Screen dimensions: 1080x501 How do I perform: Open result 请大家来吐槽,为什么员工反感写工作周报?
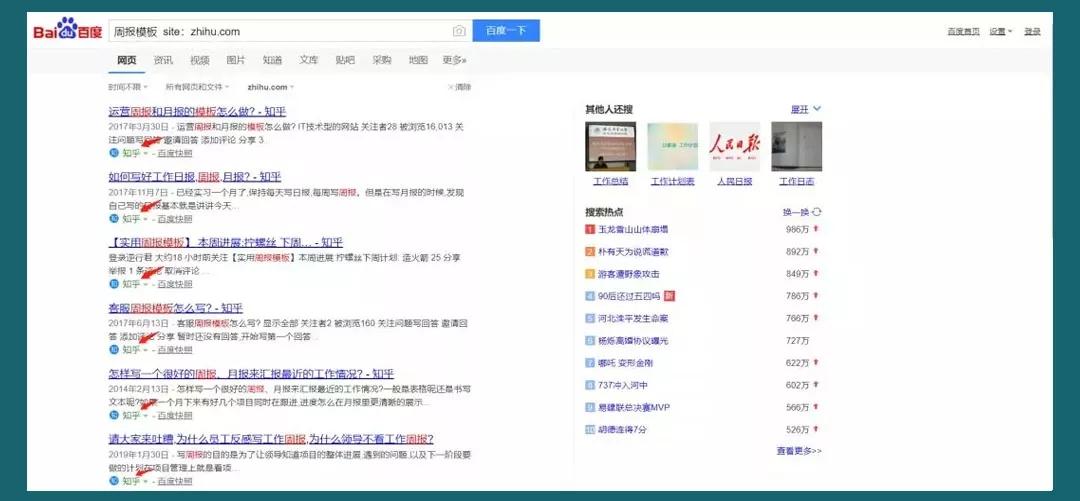tap(271, 439)
